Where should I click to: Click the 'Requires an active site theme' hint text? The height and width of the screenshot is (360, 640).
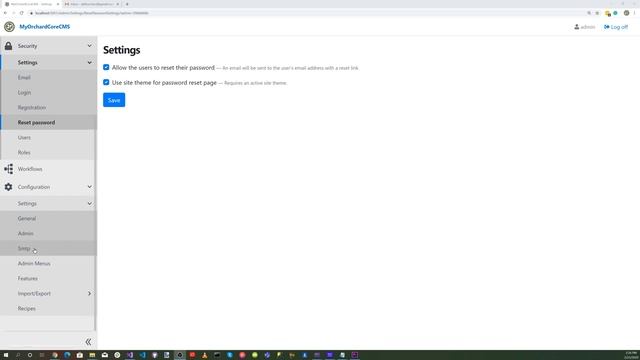coord(256,83)
